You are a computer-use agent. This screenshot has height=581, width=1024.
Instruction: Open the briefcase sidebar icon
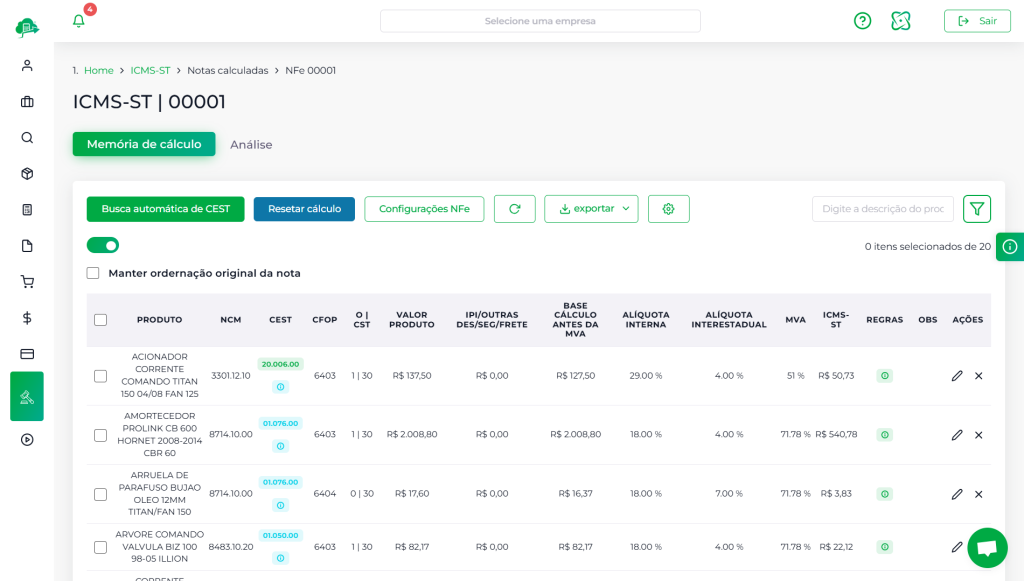tap(27, 102)
